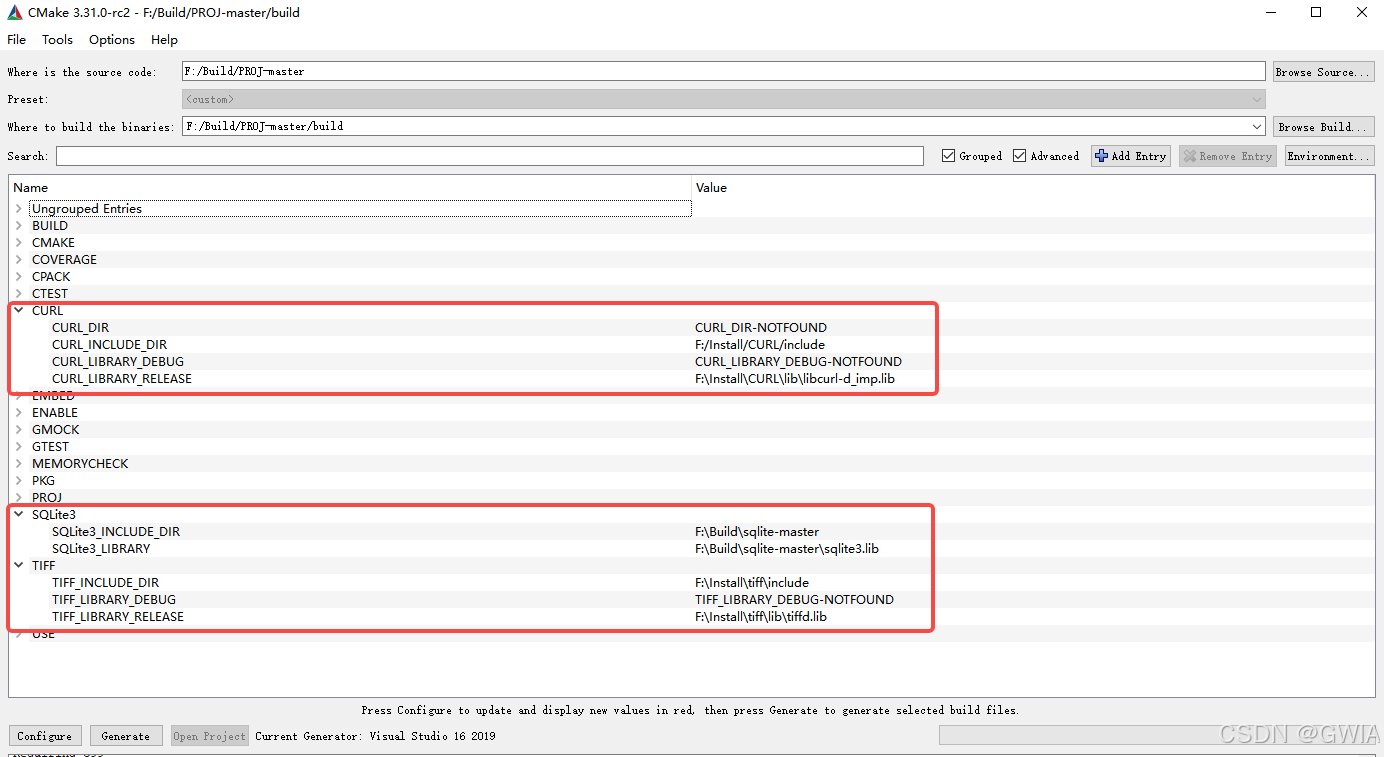
Task: Expand the CTEST group
Action: tap(19, 294)
